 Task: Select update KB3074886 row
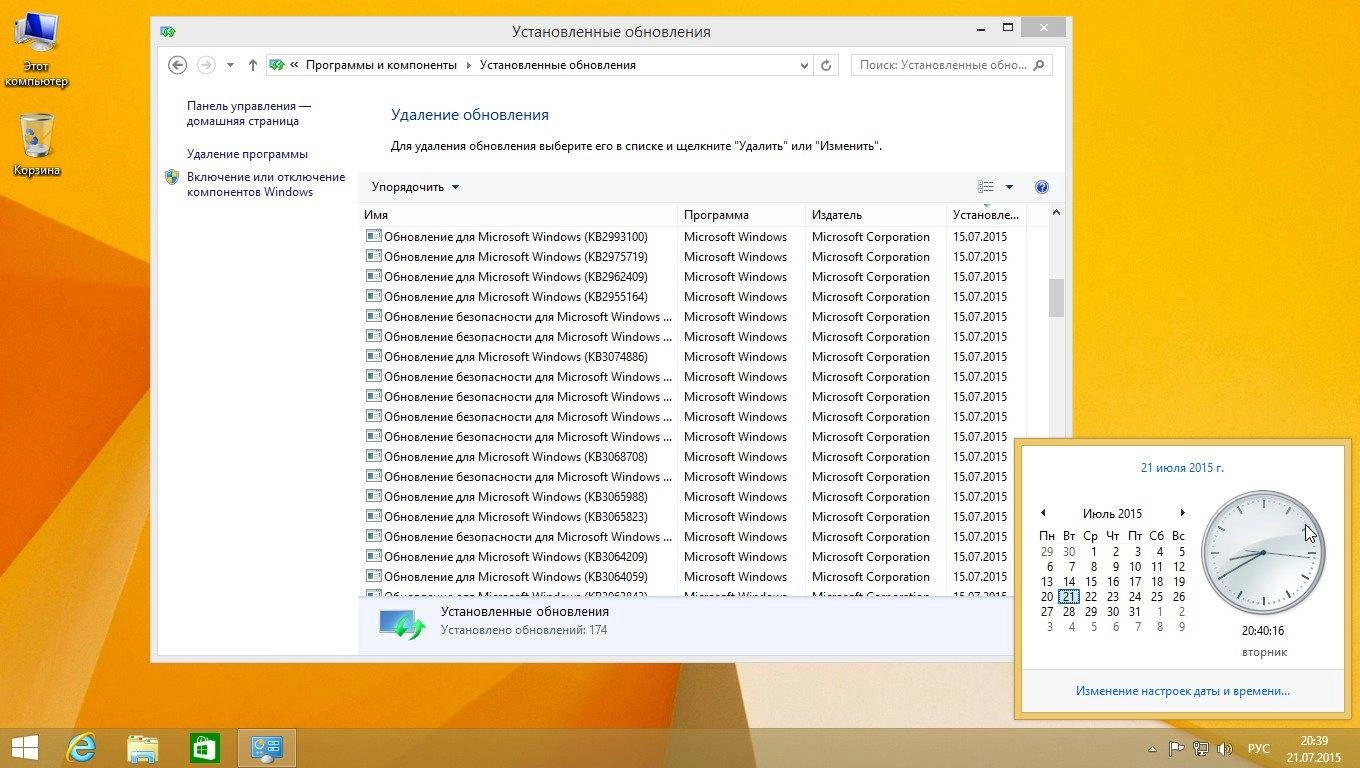pos(692,357)
